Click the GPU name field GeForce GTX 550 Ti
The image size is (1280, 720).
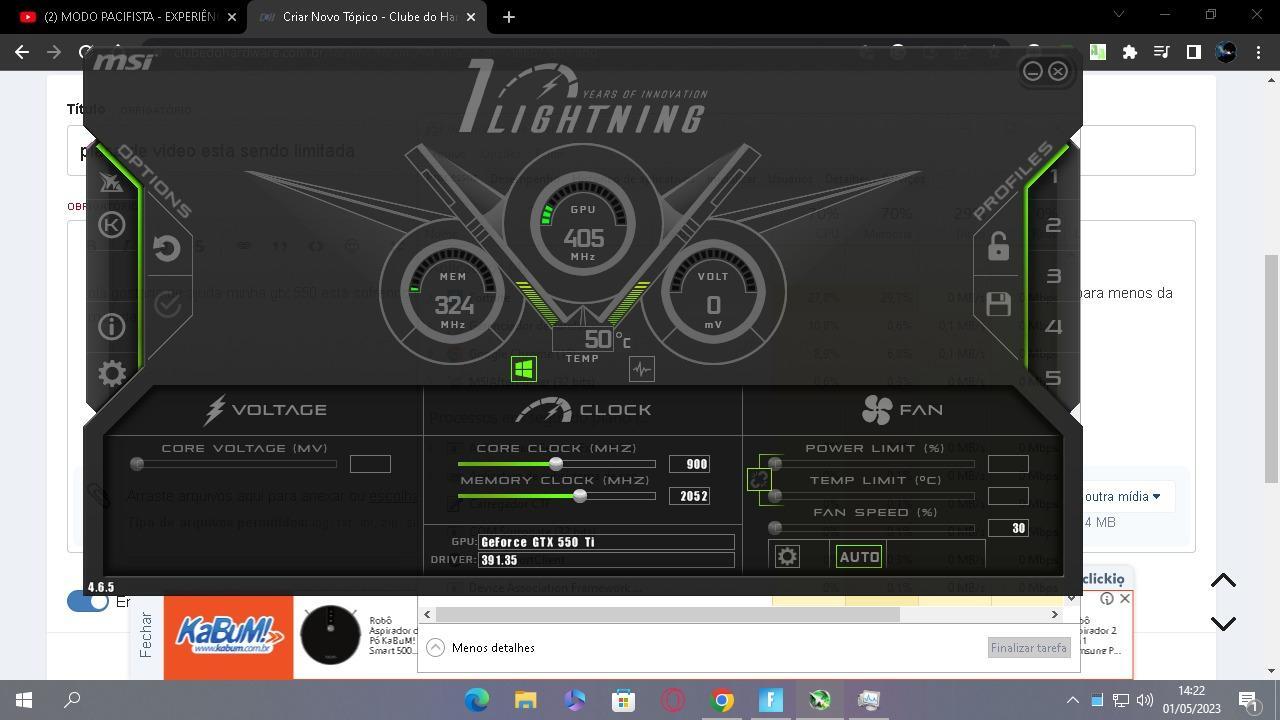click(606, 542)
